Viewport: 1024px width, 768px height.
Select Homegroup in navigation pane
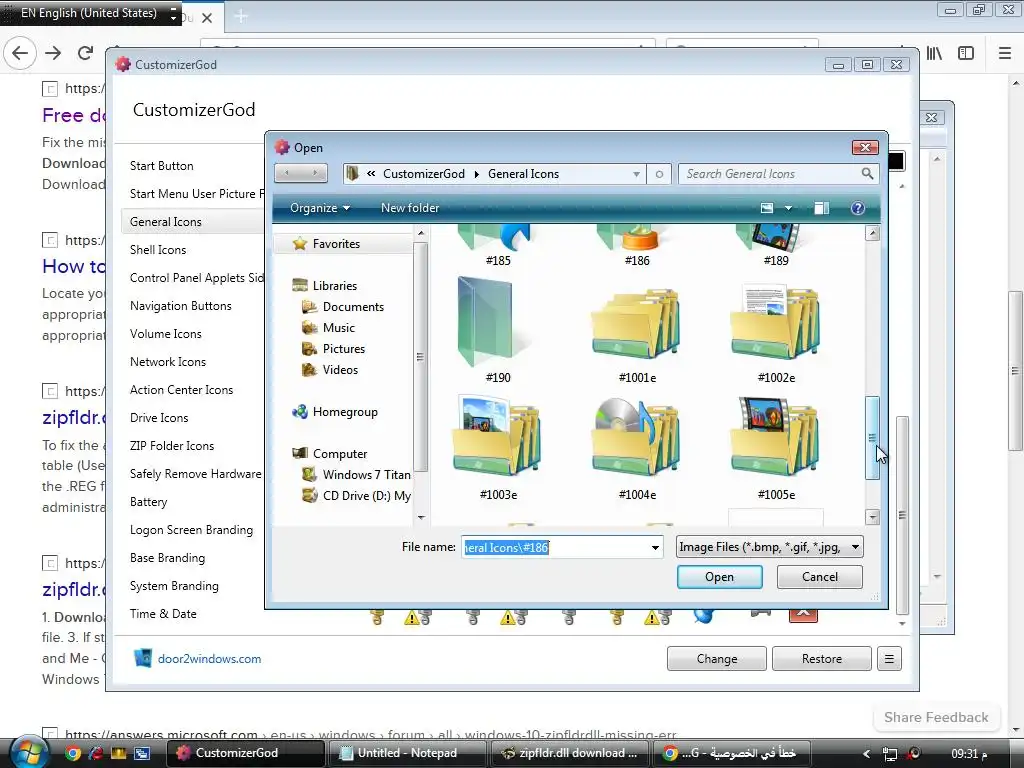click(x=345, y=411)
